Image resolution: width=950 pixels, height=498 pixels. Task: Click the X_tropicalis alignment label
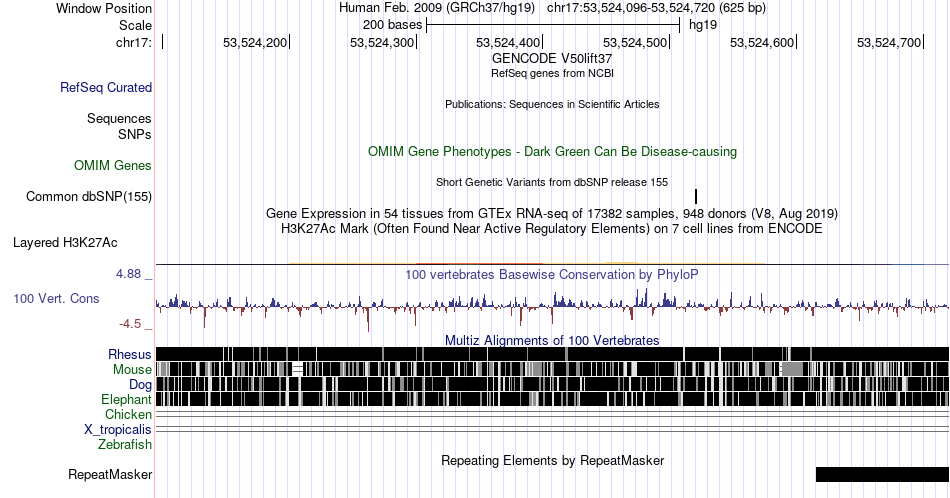pos(118,430)
